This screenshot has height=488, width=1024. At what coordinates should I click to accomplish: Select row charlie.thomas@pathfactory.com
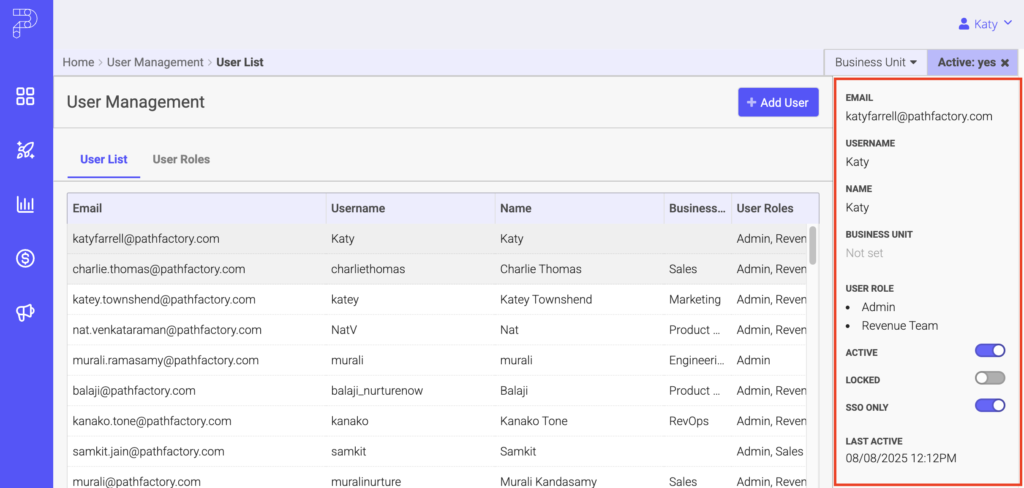coord(438,269)
